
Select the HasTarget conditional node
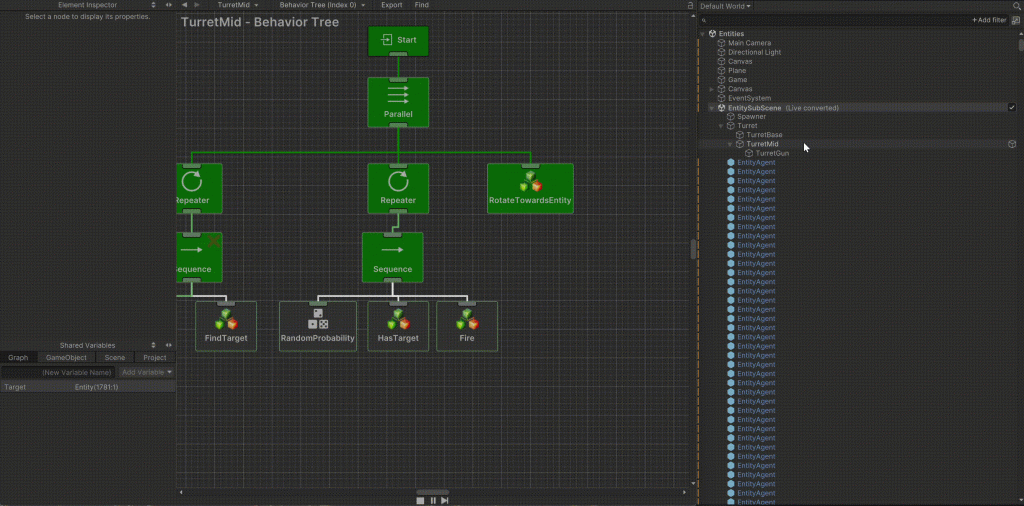(x=397, y=325)
